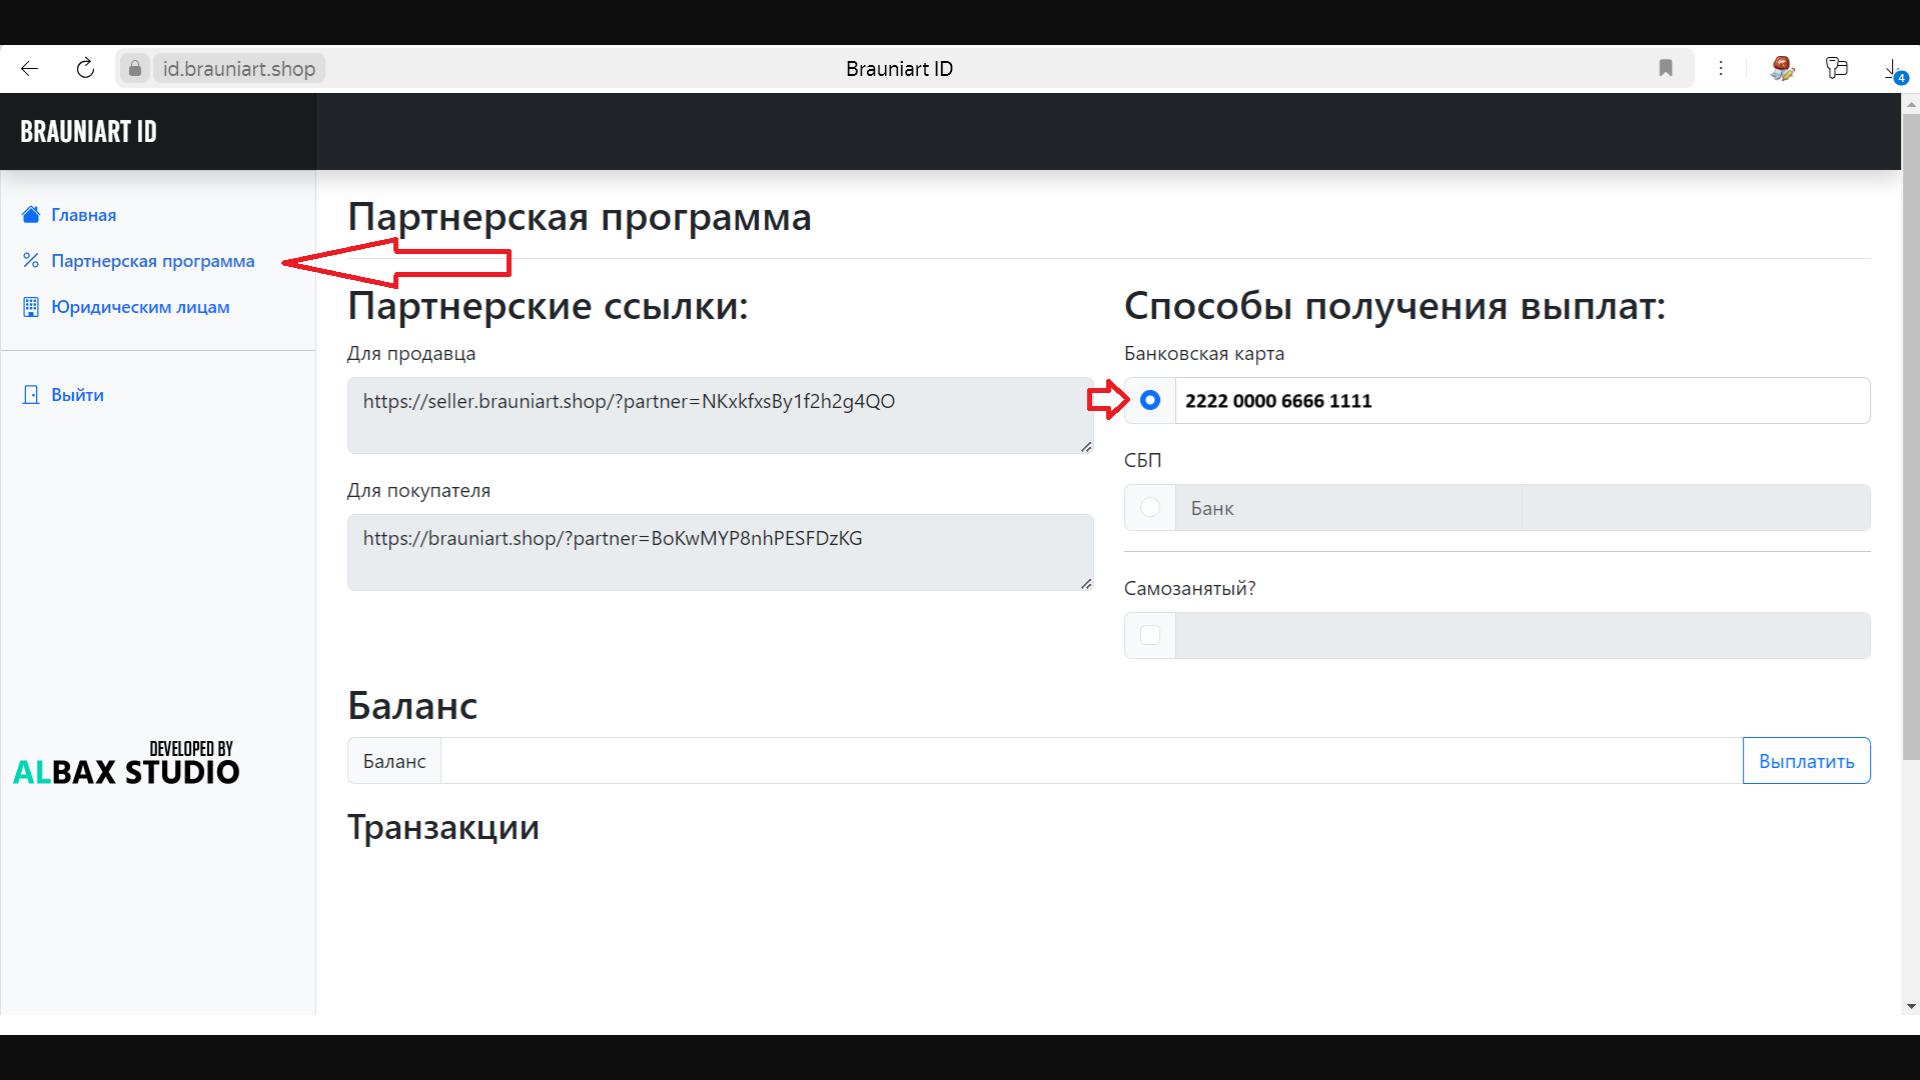Click the Brauniart ID page title
The height and width of the screenshot is (1080, 1920).
coord(899,68)
